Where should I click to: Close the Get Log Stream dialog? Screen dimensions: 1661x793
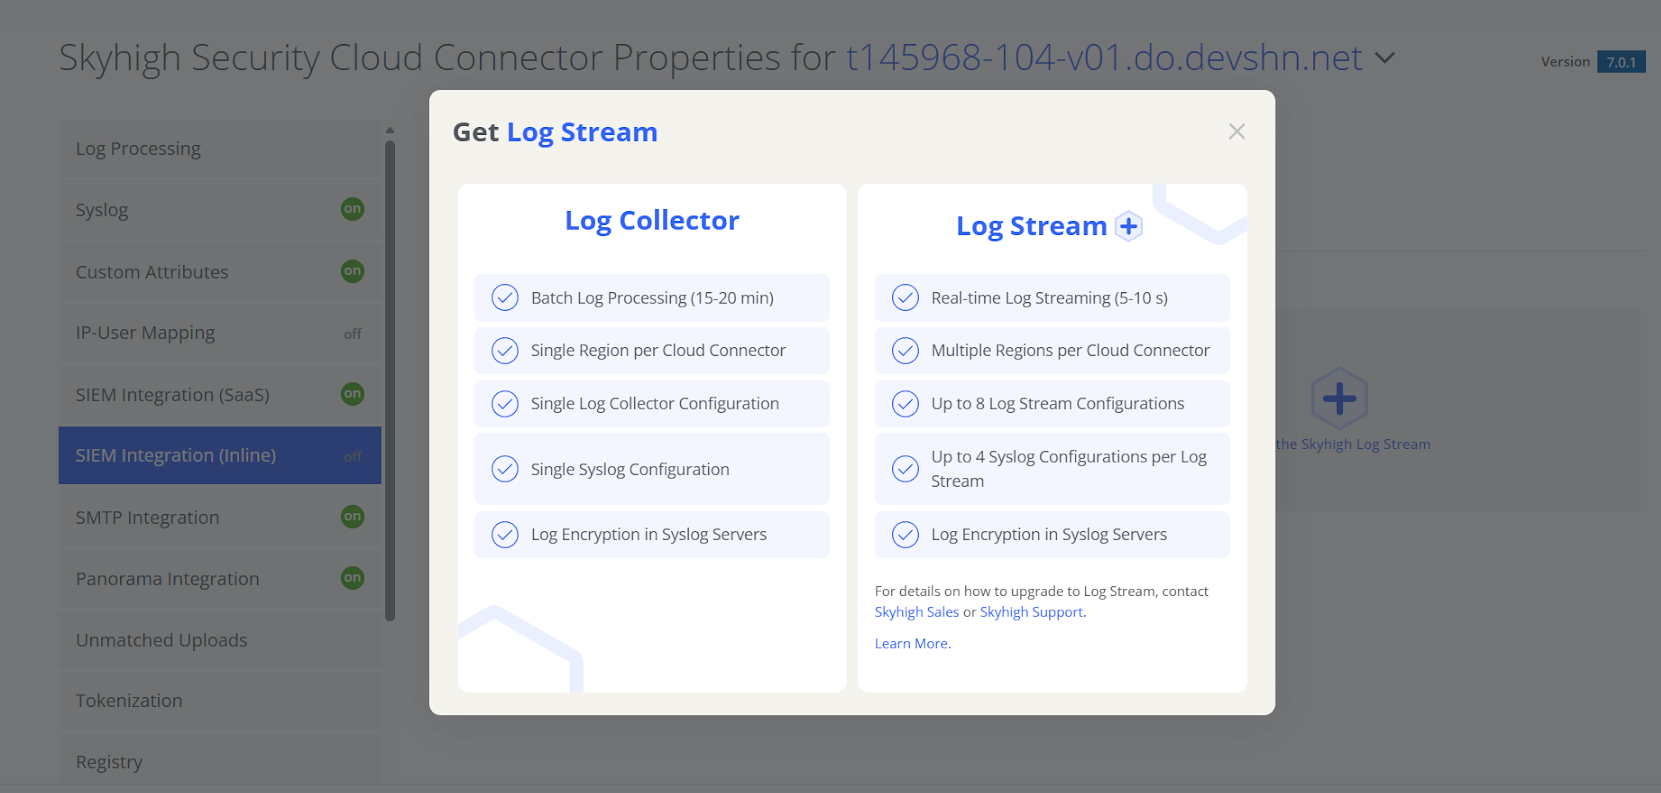pos(1237,132)
